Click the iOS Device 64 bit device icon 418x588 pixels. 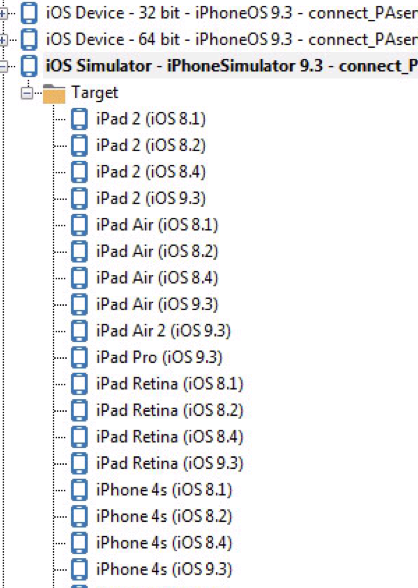pos(29,39)
